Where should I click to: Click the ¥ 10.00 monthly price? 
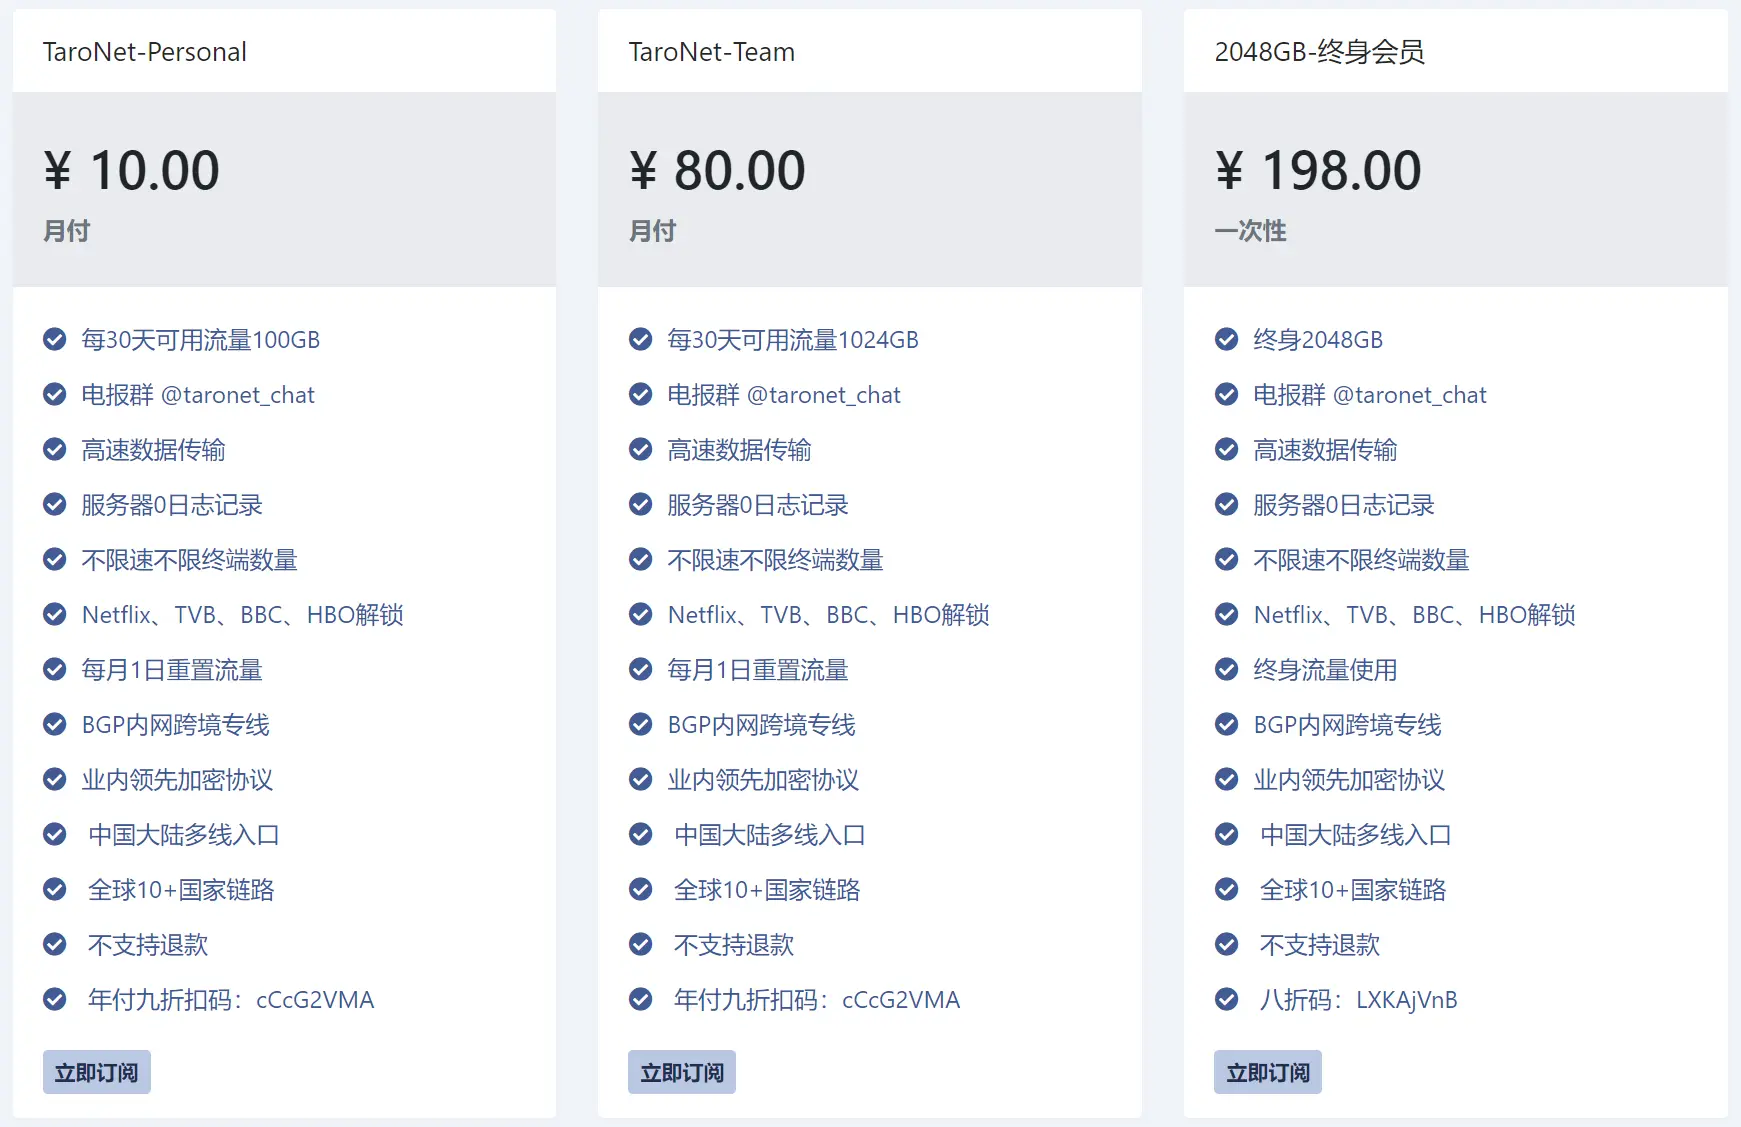132,170
